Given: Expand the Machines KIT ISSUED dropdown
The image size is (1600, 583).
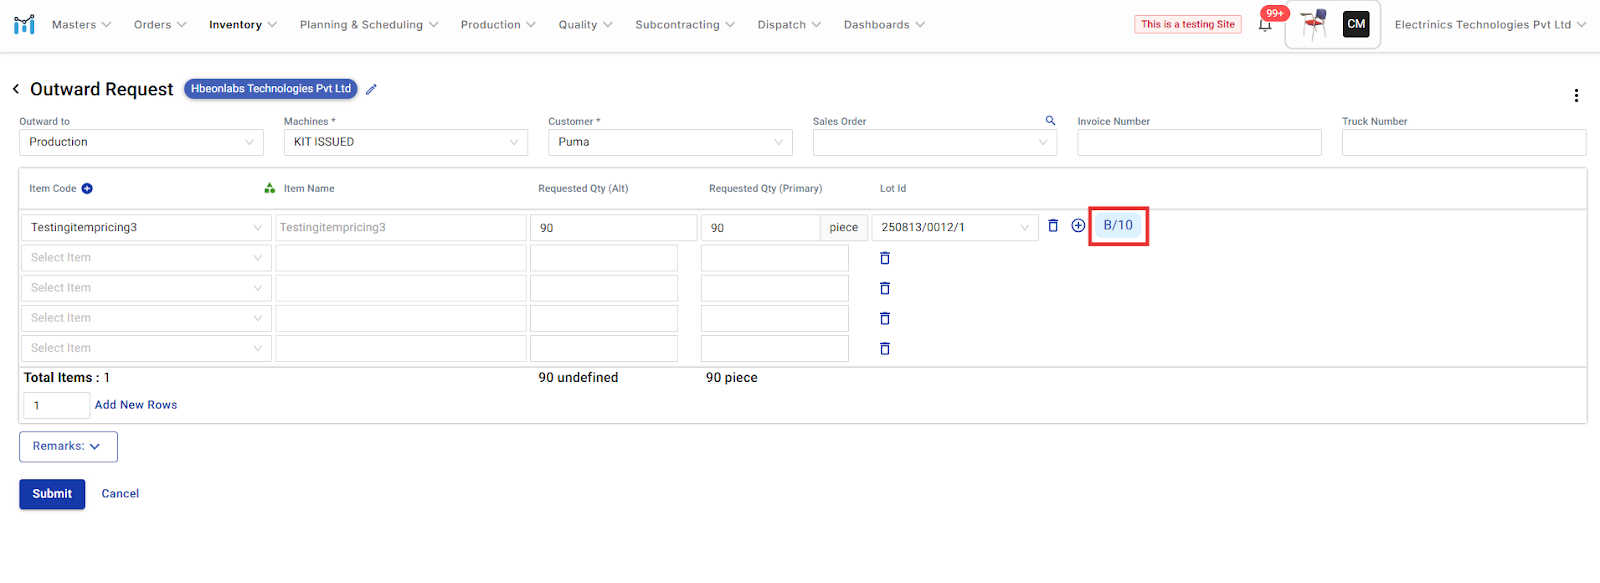Looking at the screenshot, I should [405, 142].
